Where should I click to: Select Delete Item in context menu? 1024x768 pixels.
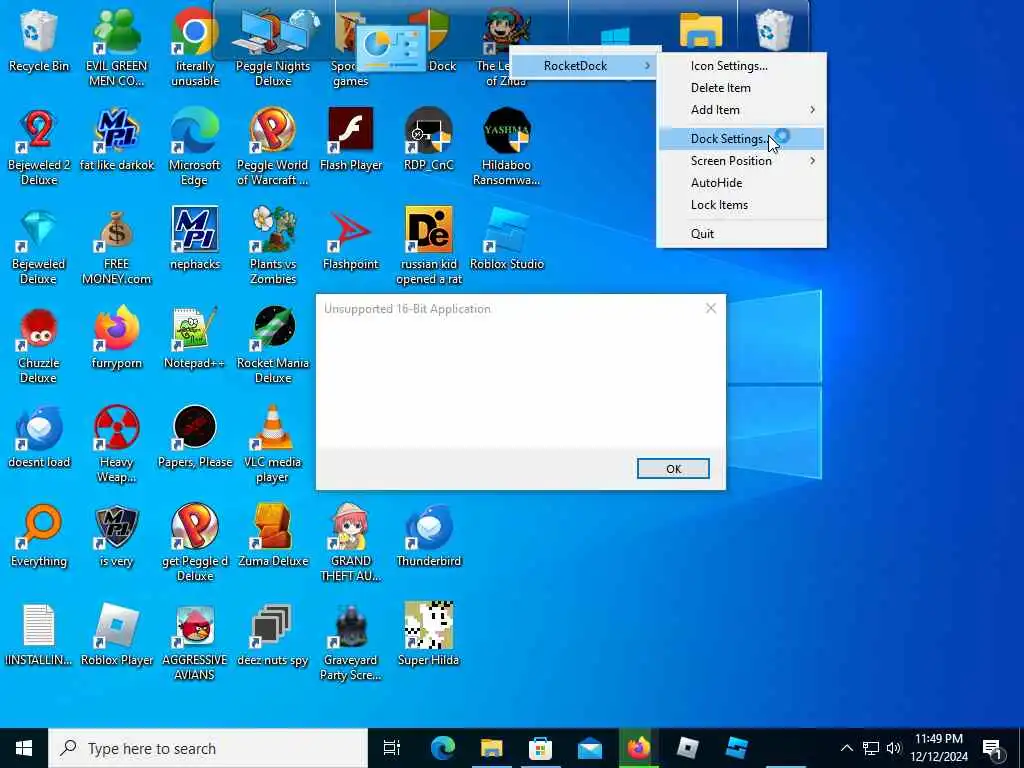click(741, 88)
